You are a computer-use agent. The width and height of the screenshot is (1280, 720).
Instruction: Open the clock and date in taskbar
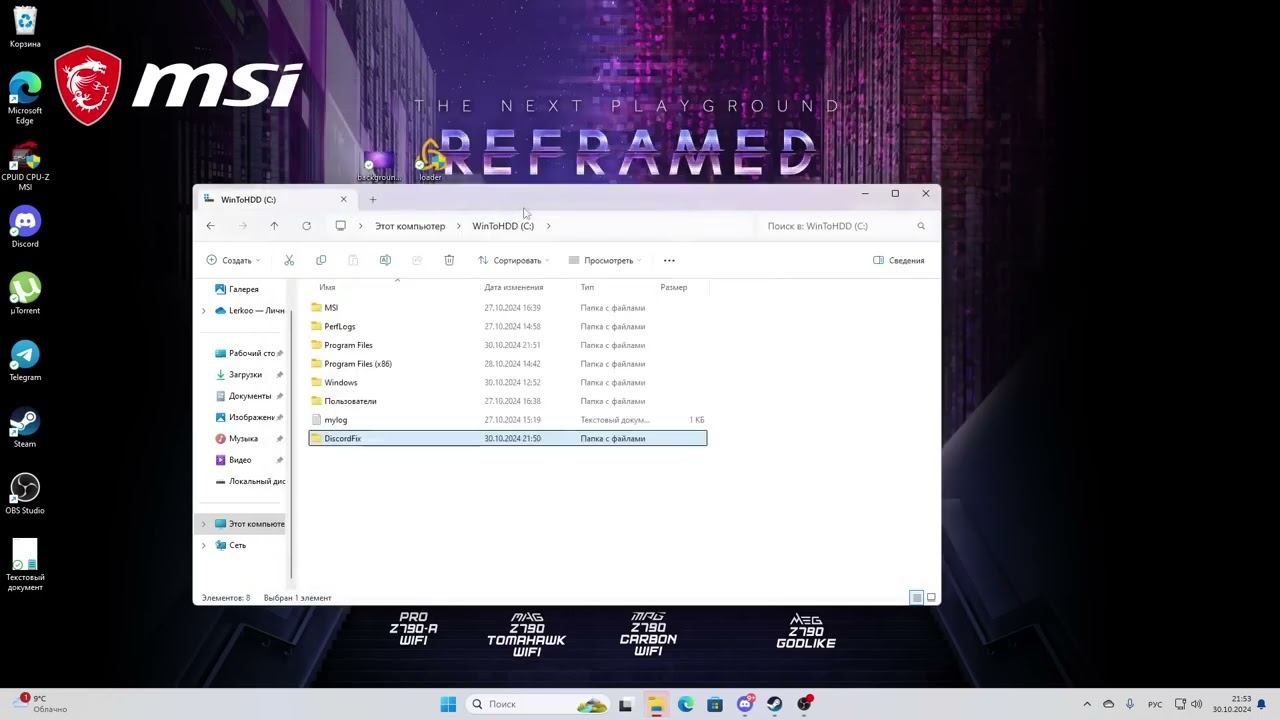(x=1231, y=704)
